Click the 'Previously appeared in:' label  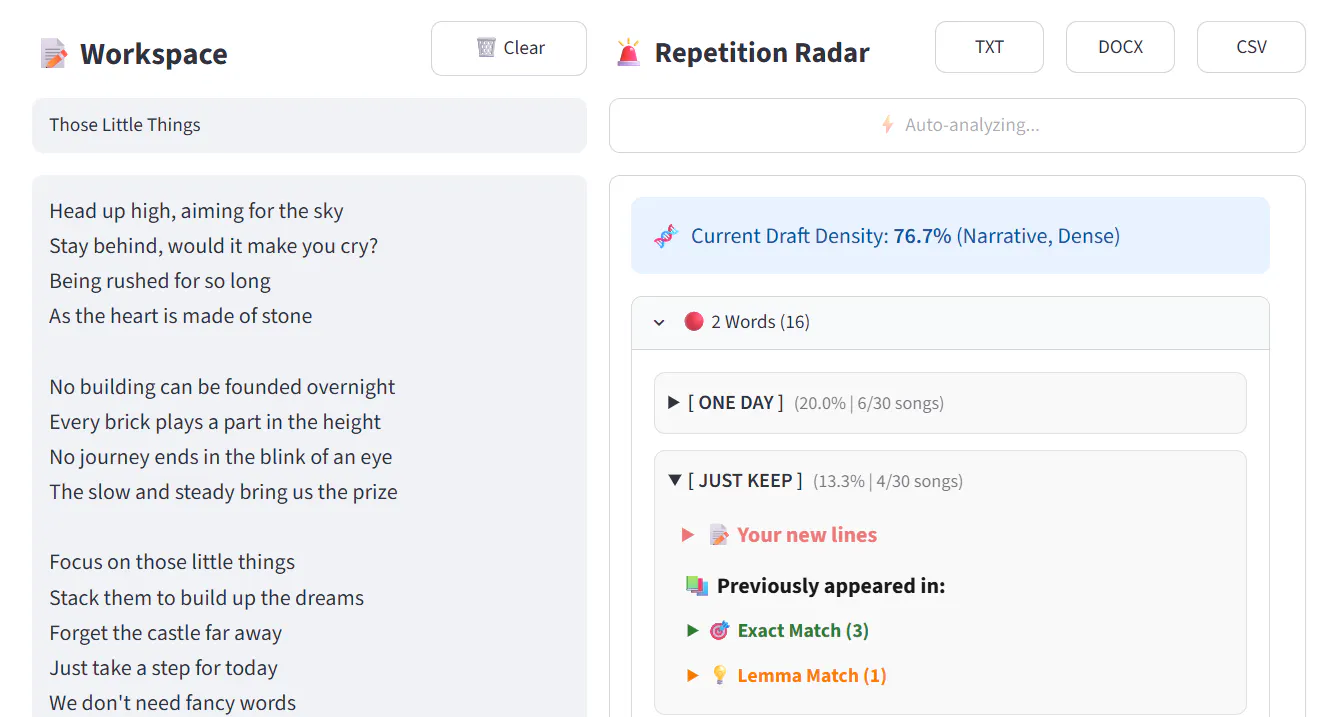pos(831,586)
